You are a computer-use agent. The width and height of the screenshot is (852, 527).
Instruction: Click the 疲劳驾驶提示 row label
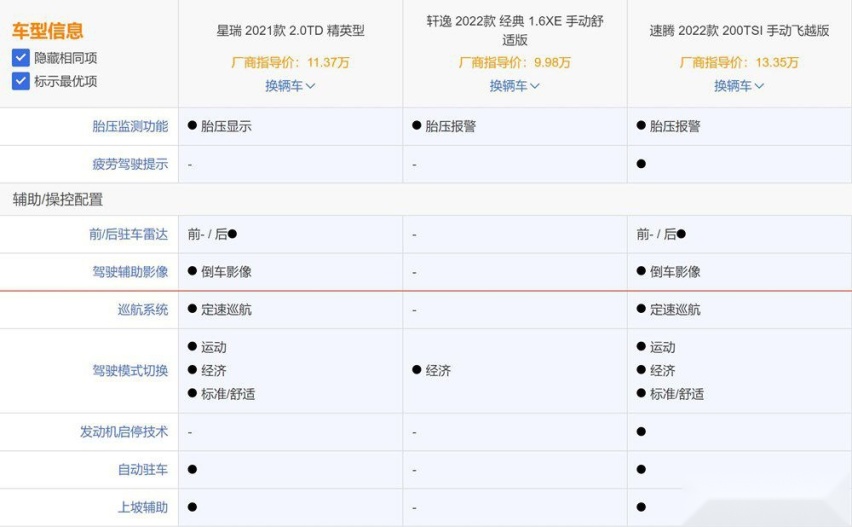point(130,164)
